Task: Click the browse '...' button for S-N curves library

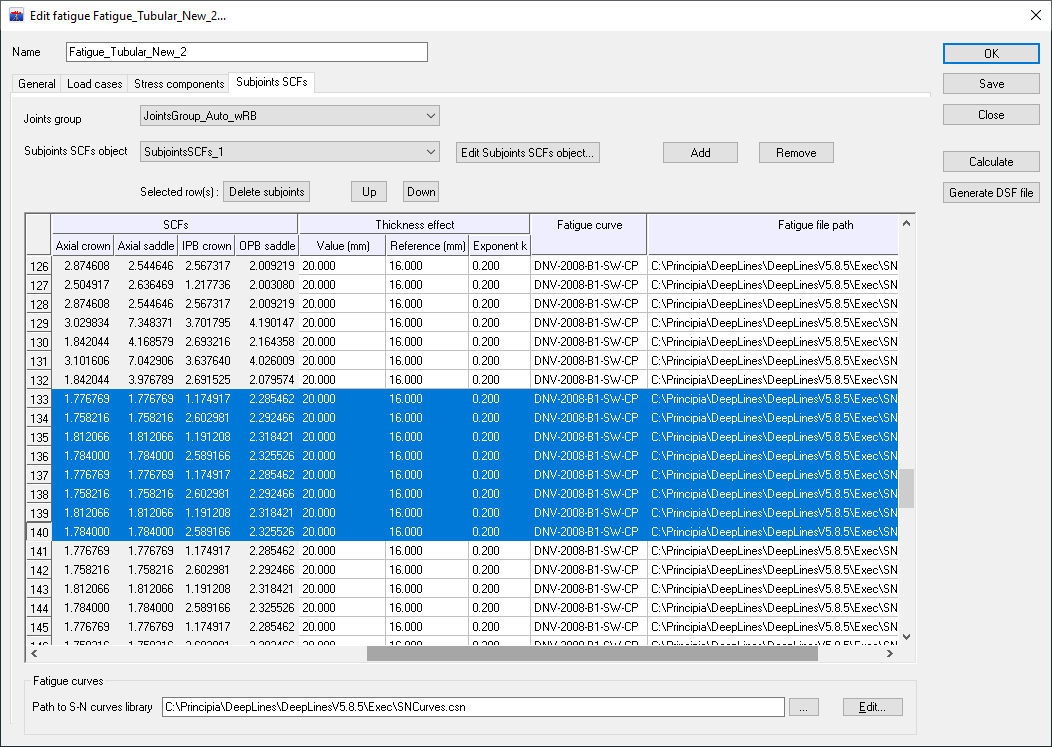Action: 803,707
